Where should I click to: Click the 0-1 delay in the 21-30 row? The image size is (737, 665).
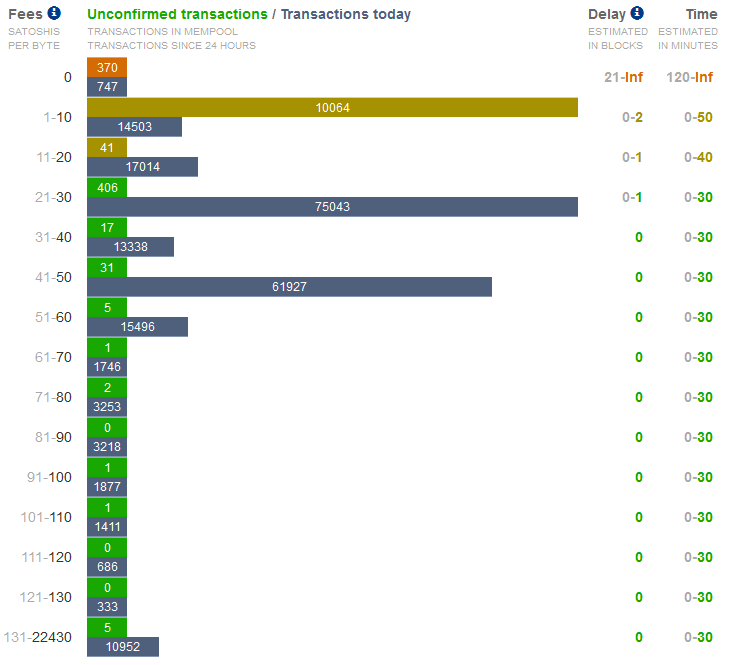632,197
